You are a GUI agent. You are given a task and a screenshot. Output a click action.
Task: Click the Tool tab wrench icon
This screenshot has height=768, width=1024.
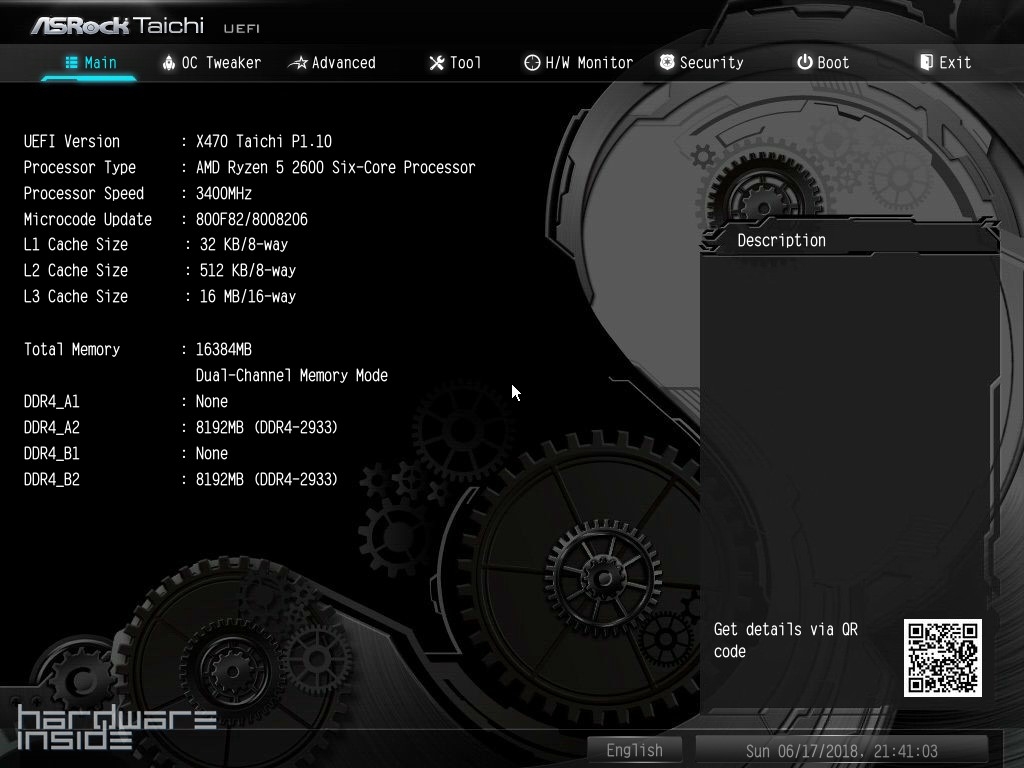pyautogui.click(x=436, y=63)
